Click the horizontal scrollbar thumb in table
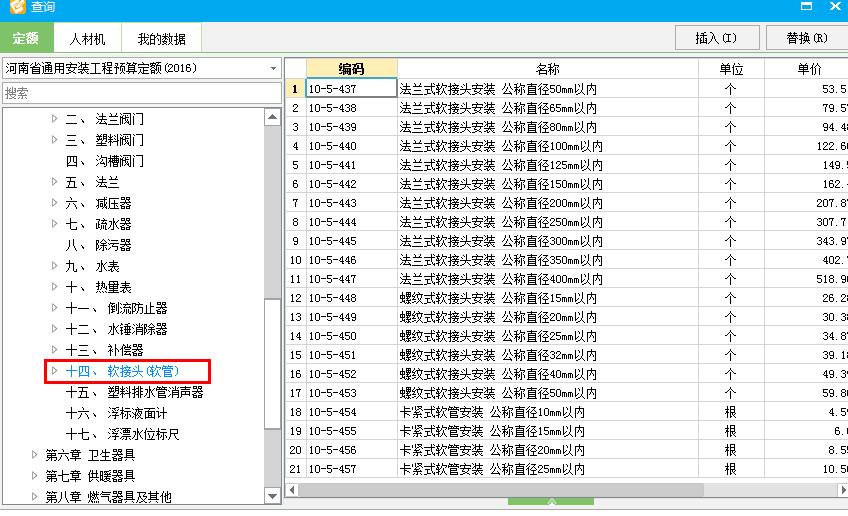This screenshot has height=516, width=848. click(501, 490)
